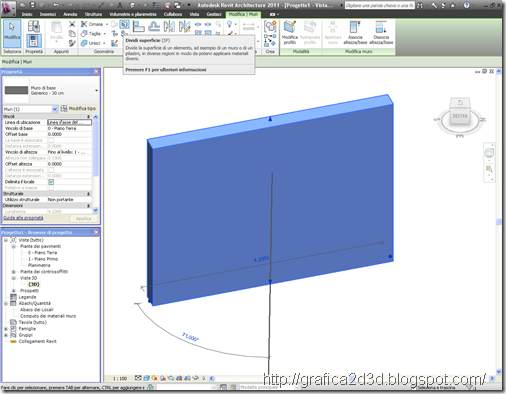Collapse the Dimensioni section
The image size is (506, 394).
pos(88,206)
